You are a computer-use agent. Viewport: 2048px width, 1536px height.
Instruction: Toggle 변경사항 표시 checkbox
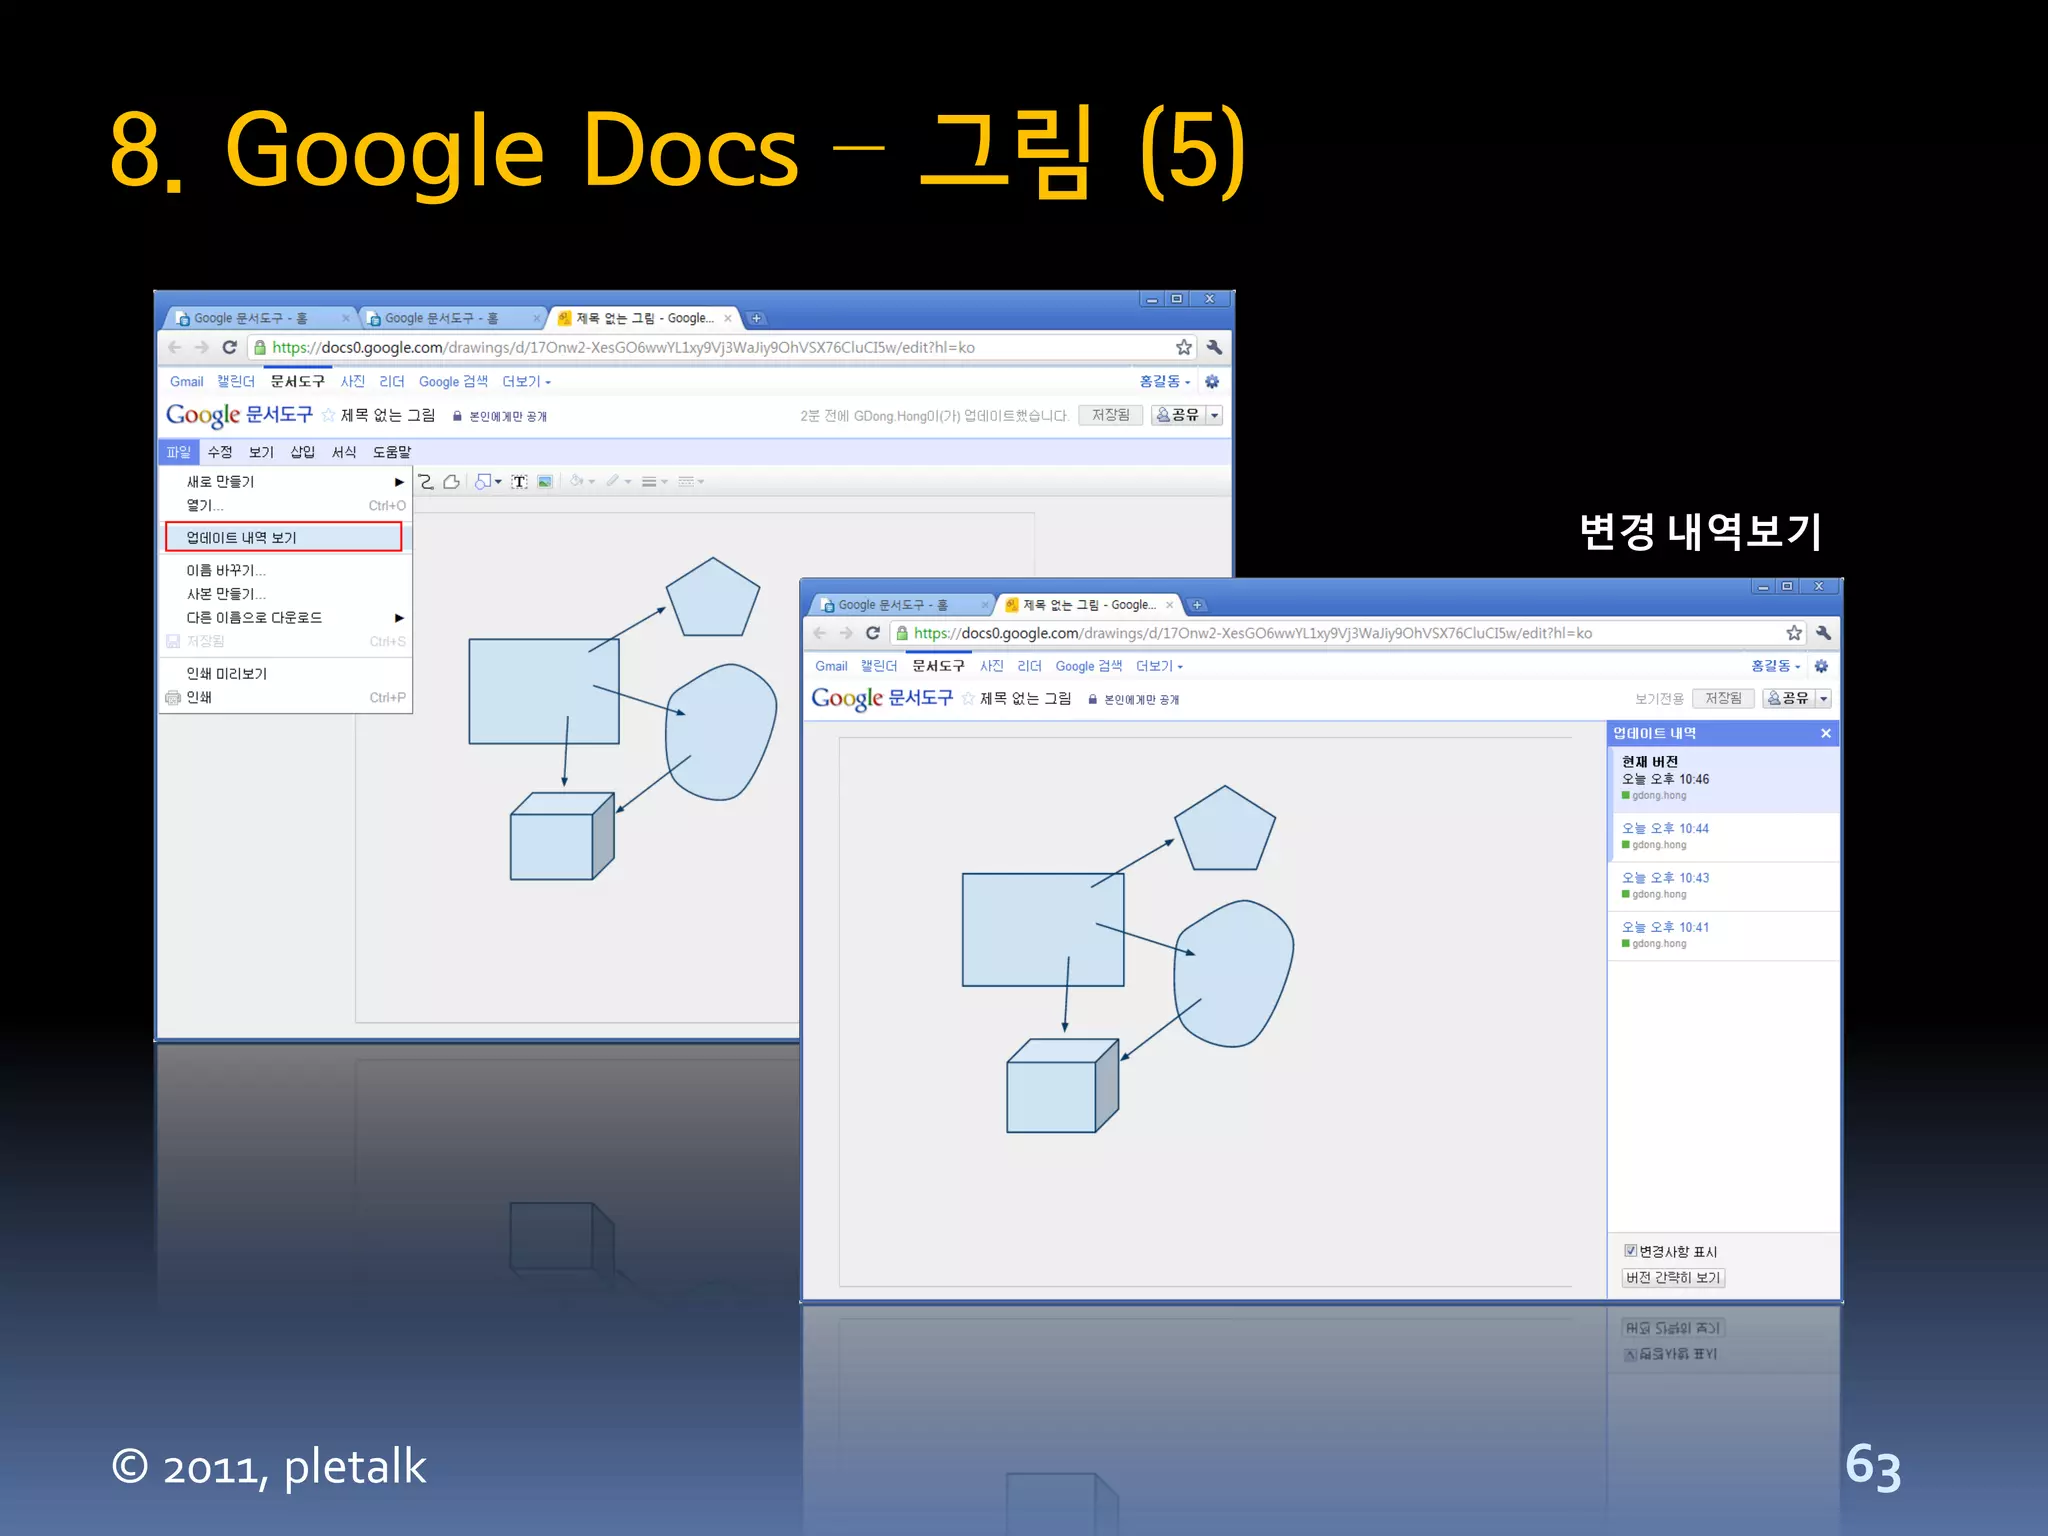coord(1630,1251)
